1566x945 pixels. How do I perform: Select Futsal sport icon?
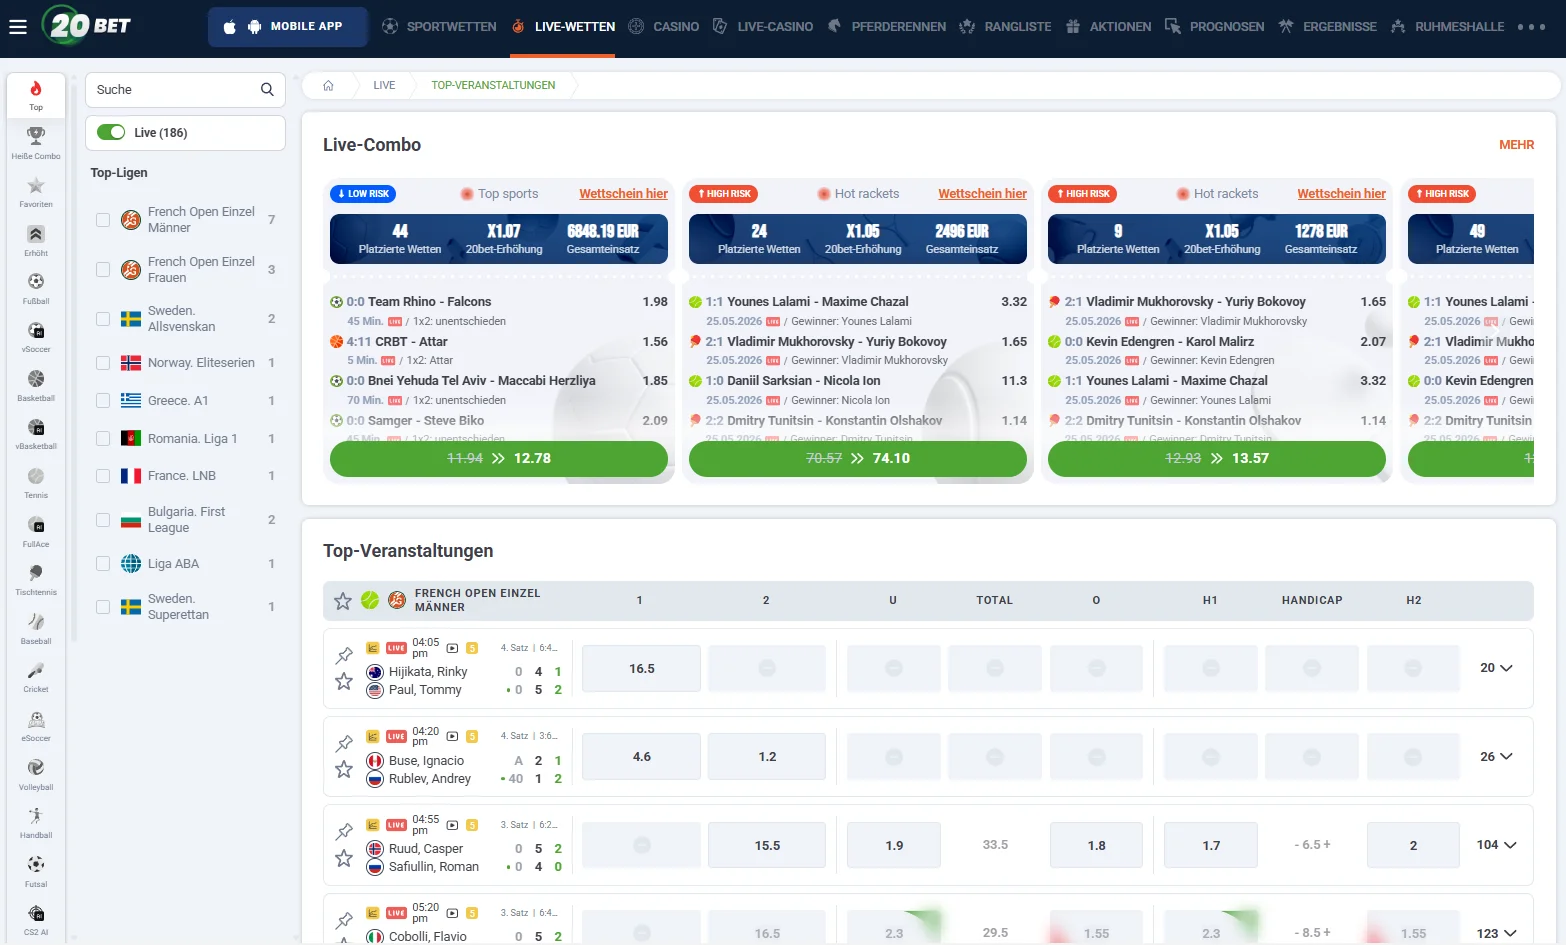pyautogui.click(x=36, y=871)
